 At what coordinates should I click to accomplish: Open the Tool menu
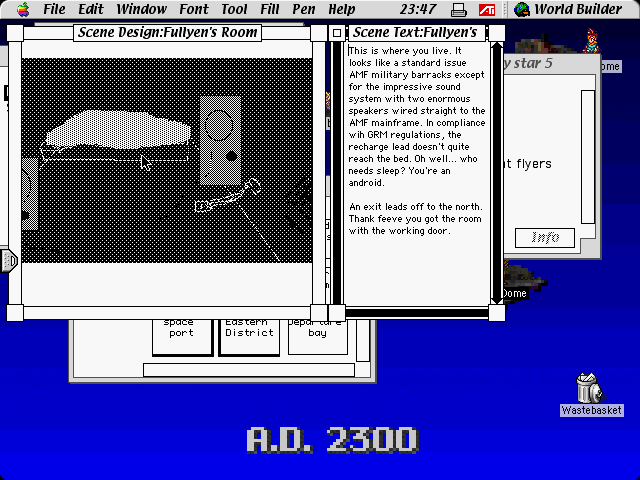pos(234,9)
